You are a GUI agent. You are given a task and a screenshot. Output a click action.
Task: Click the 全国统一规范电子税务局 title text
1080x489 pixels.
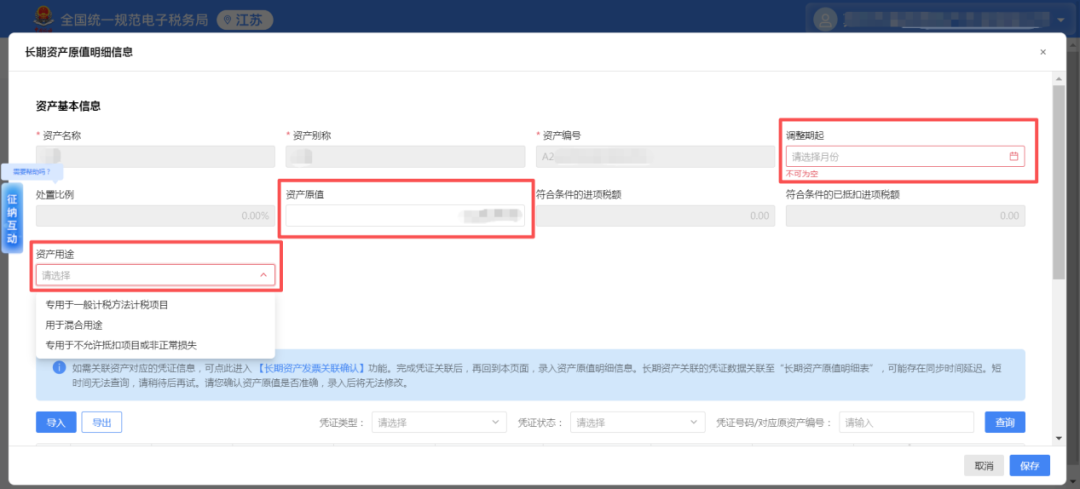click(134, 21)
